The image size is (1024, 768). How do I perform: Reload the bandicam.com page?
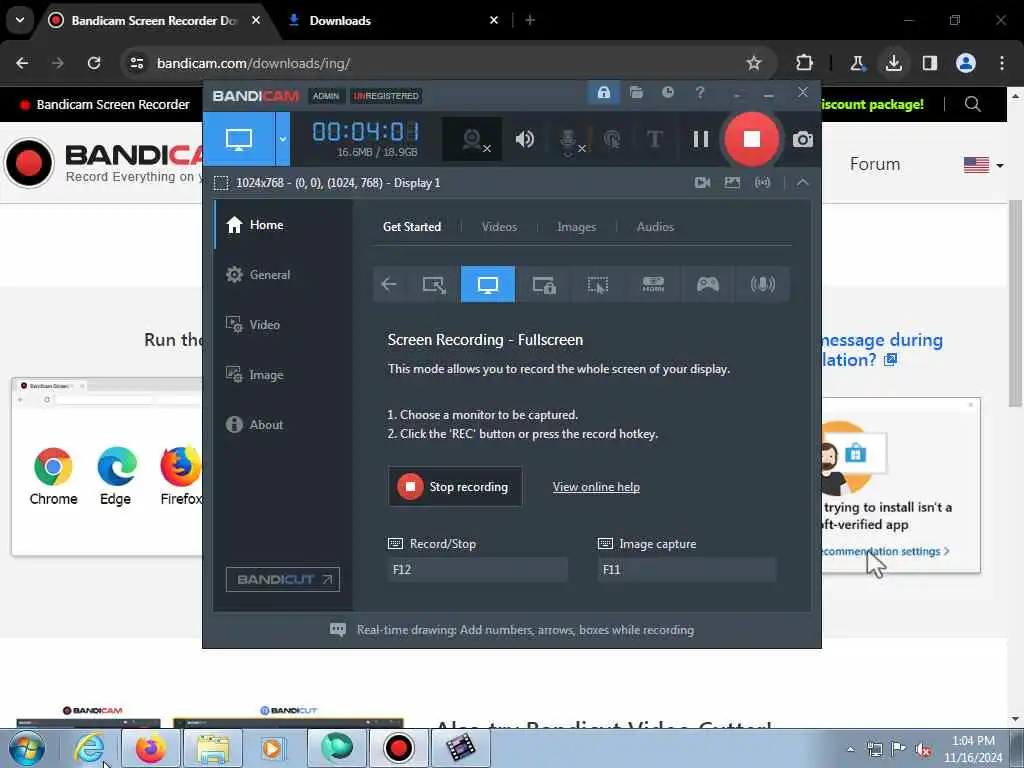point(94,63)
